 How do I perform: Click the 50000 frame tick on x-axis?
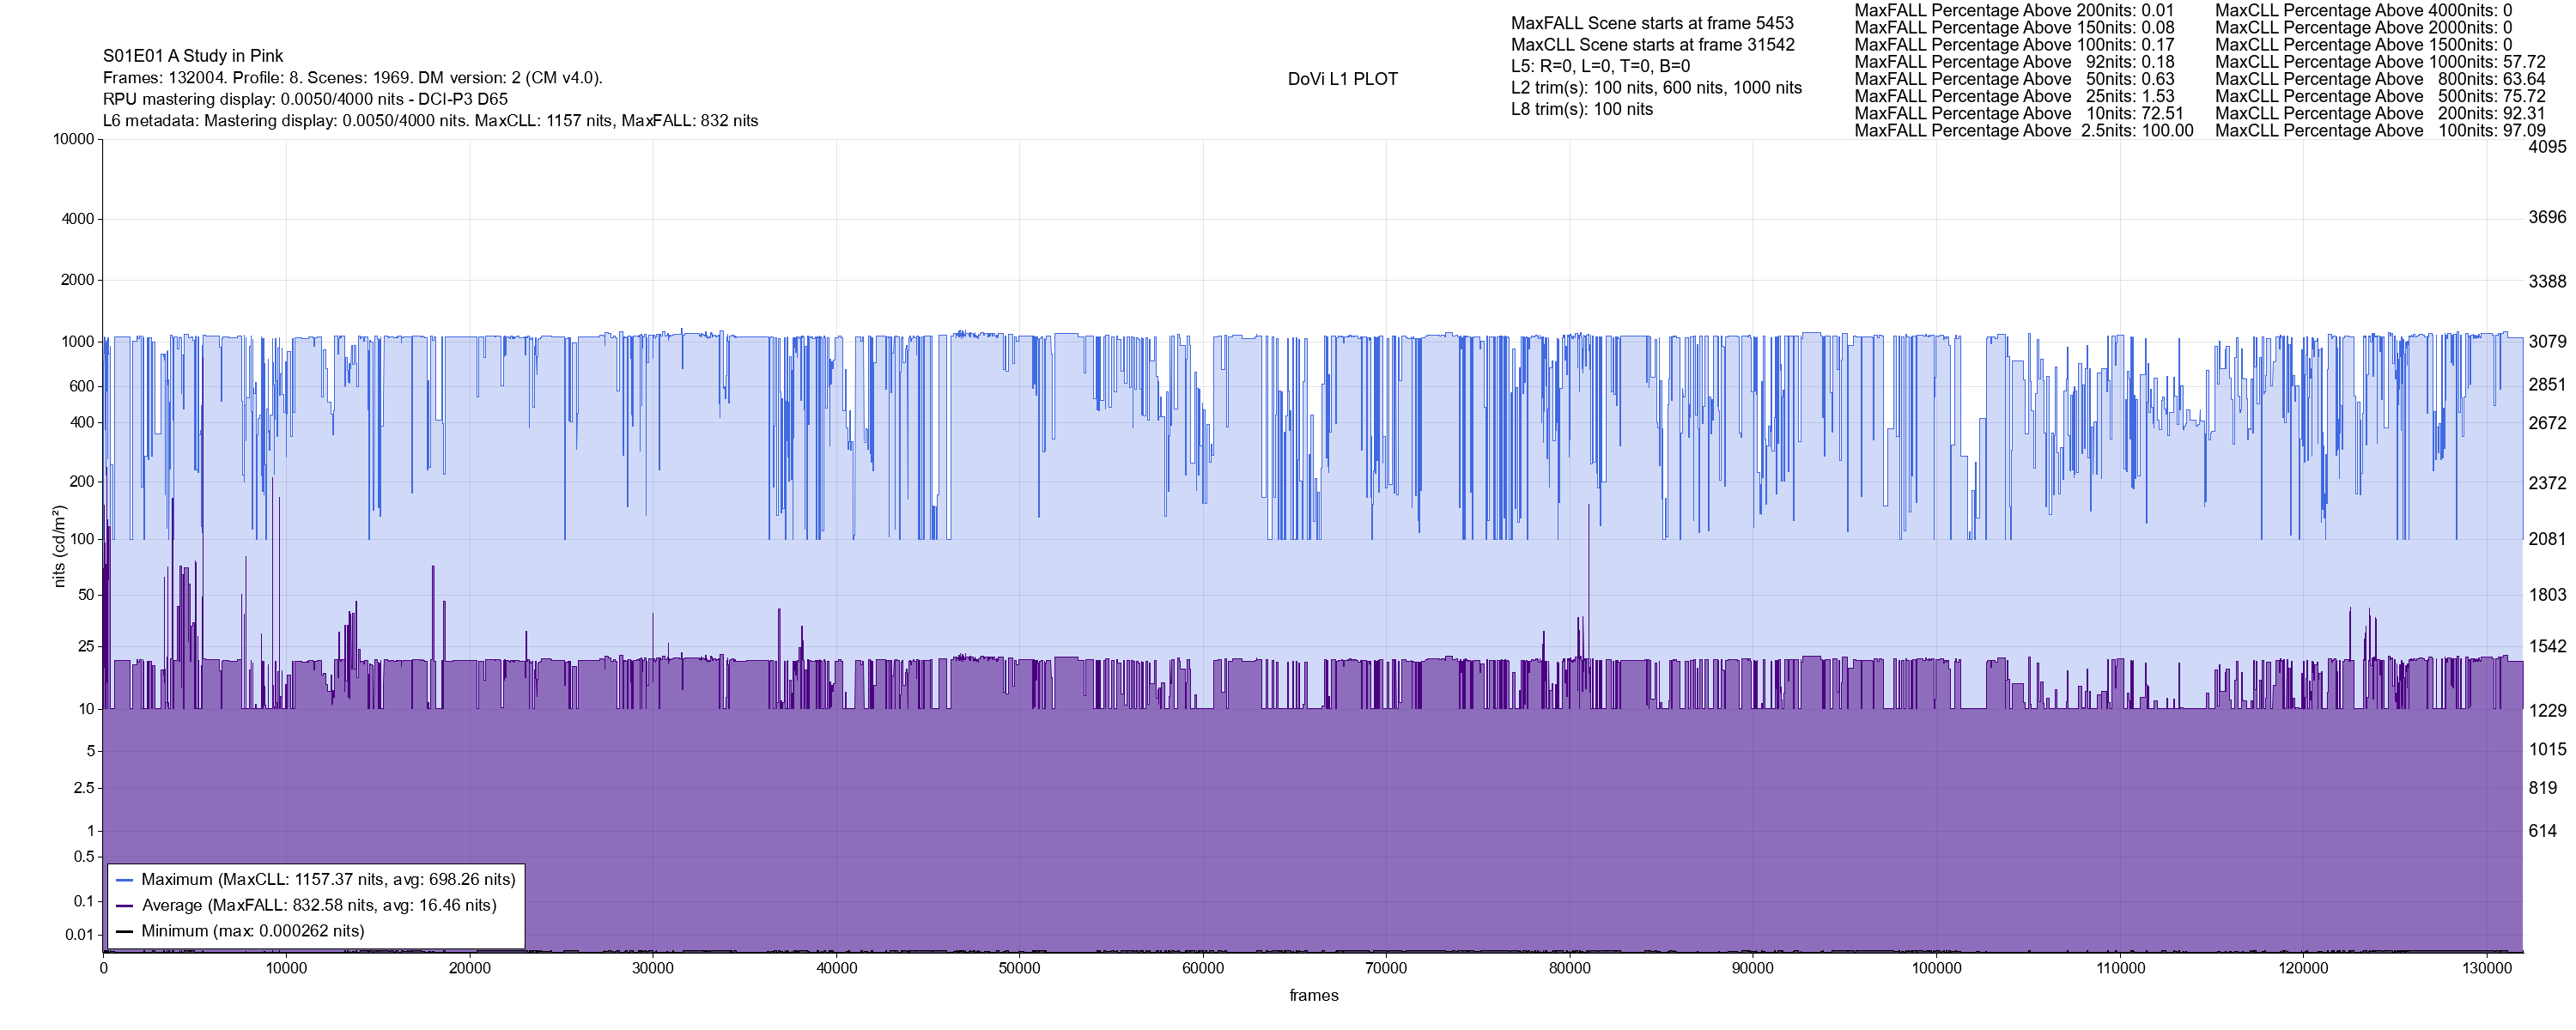(1019, 968)
